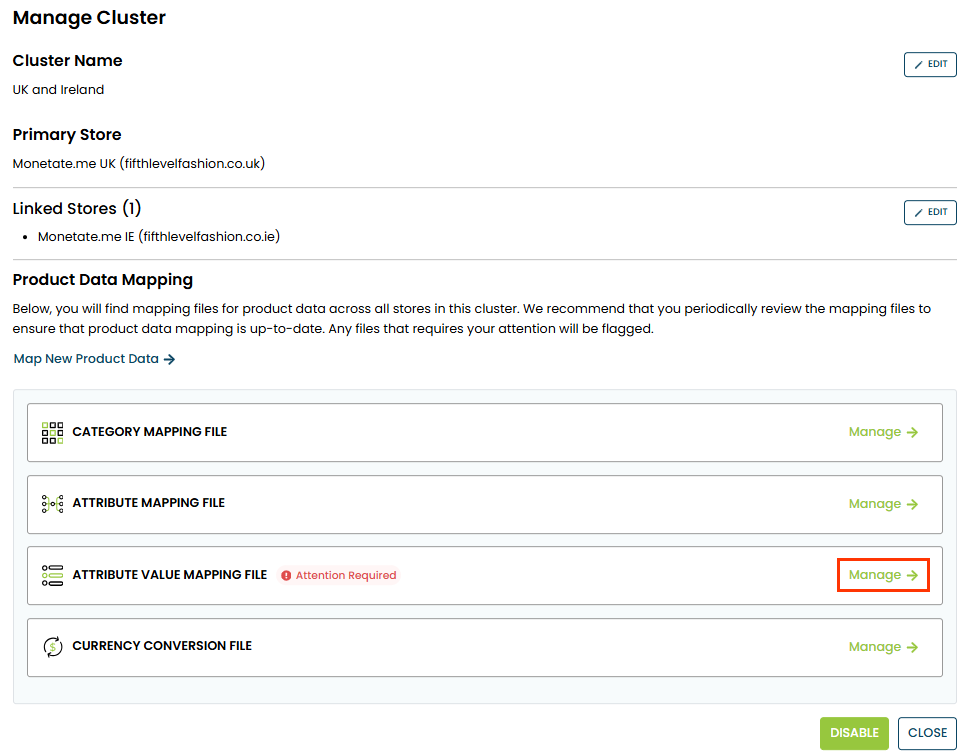Disable this cluster

854,733
